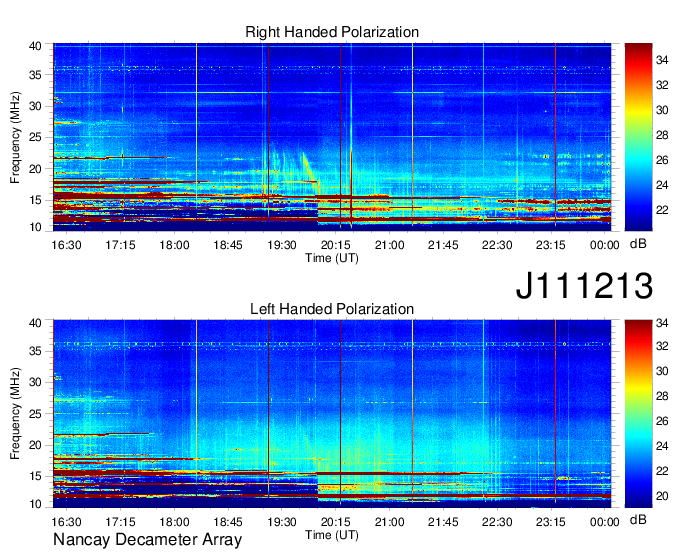Click the 20 dB value on Left Handed color bar
The image size is (680, 552).
662,496
